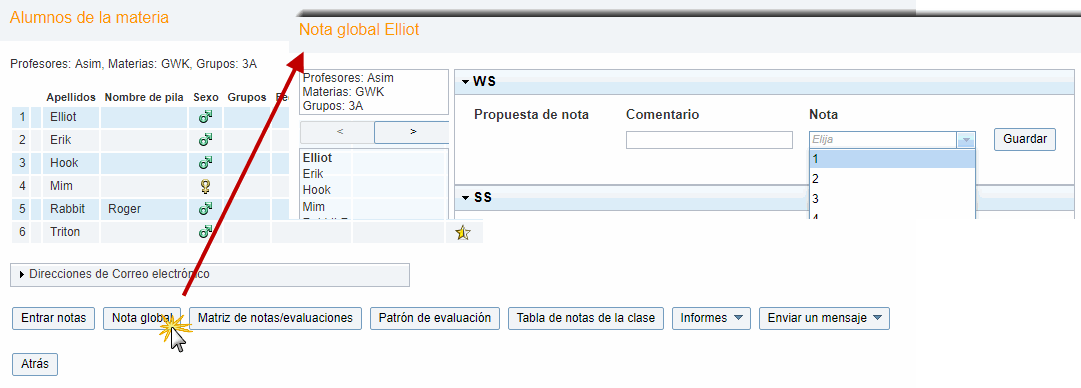Select grade 1 in the Nota list
This screenshot has height=388, width=1081.
pyautogui.click(x=892, y=159)
